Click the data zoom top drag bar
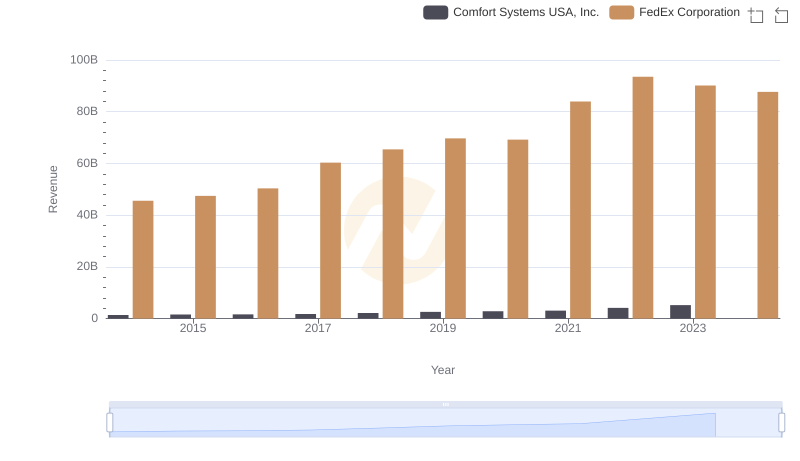This screenshot has height=461, width=800. (445, 404)
